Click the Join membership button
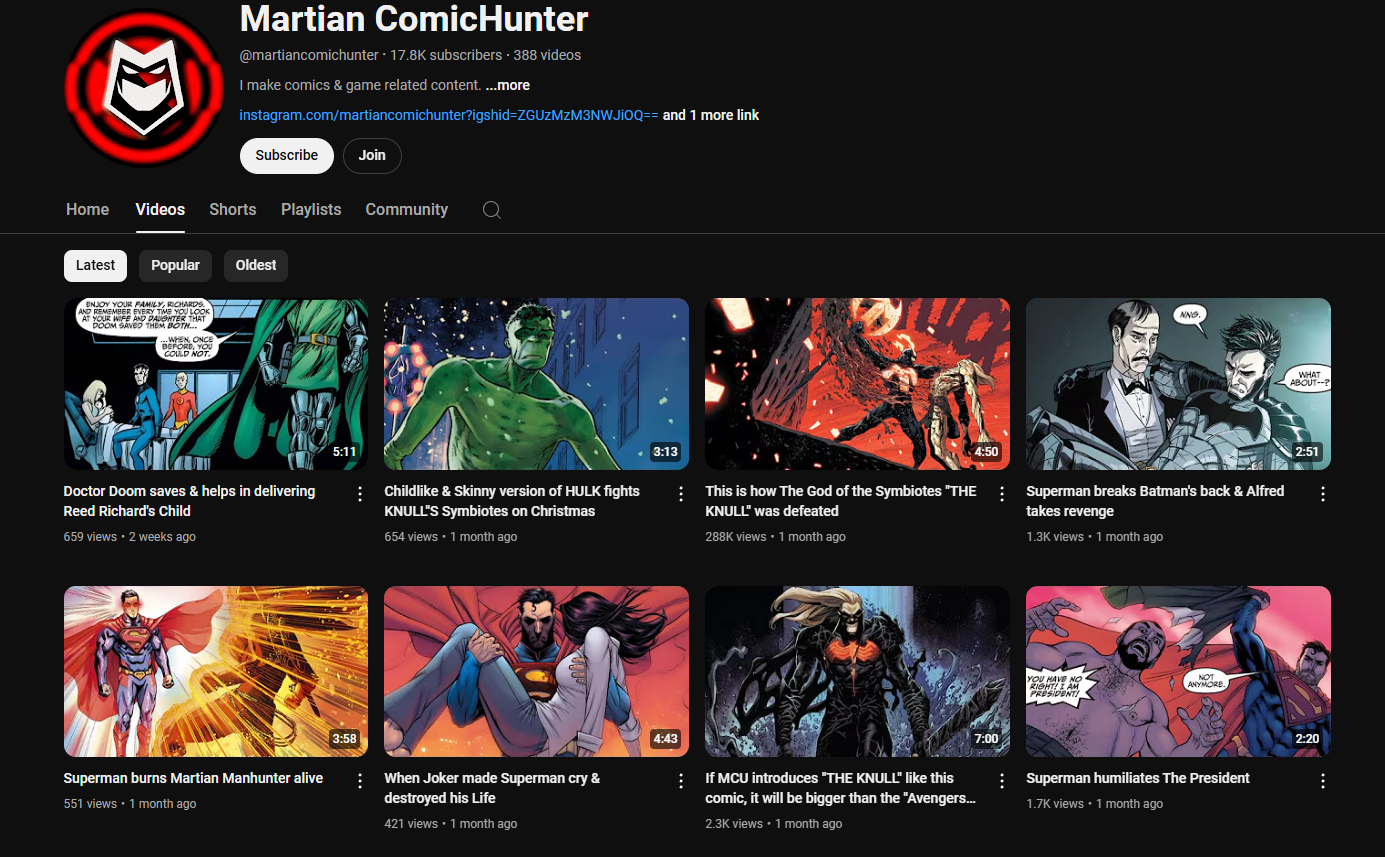The height and width of the screenshot is (857, 1385). [x=372, y=156]
